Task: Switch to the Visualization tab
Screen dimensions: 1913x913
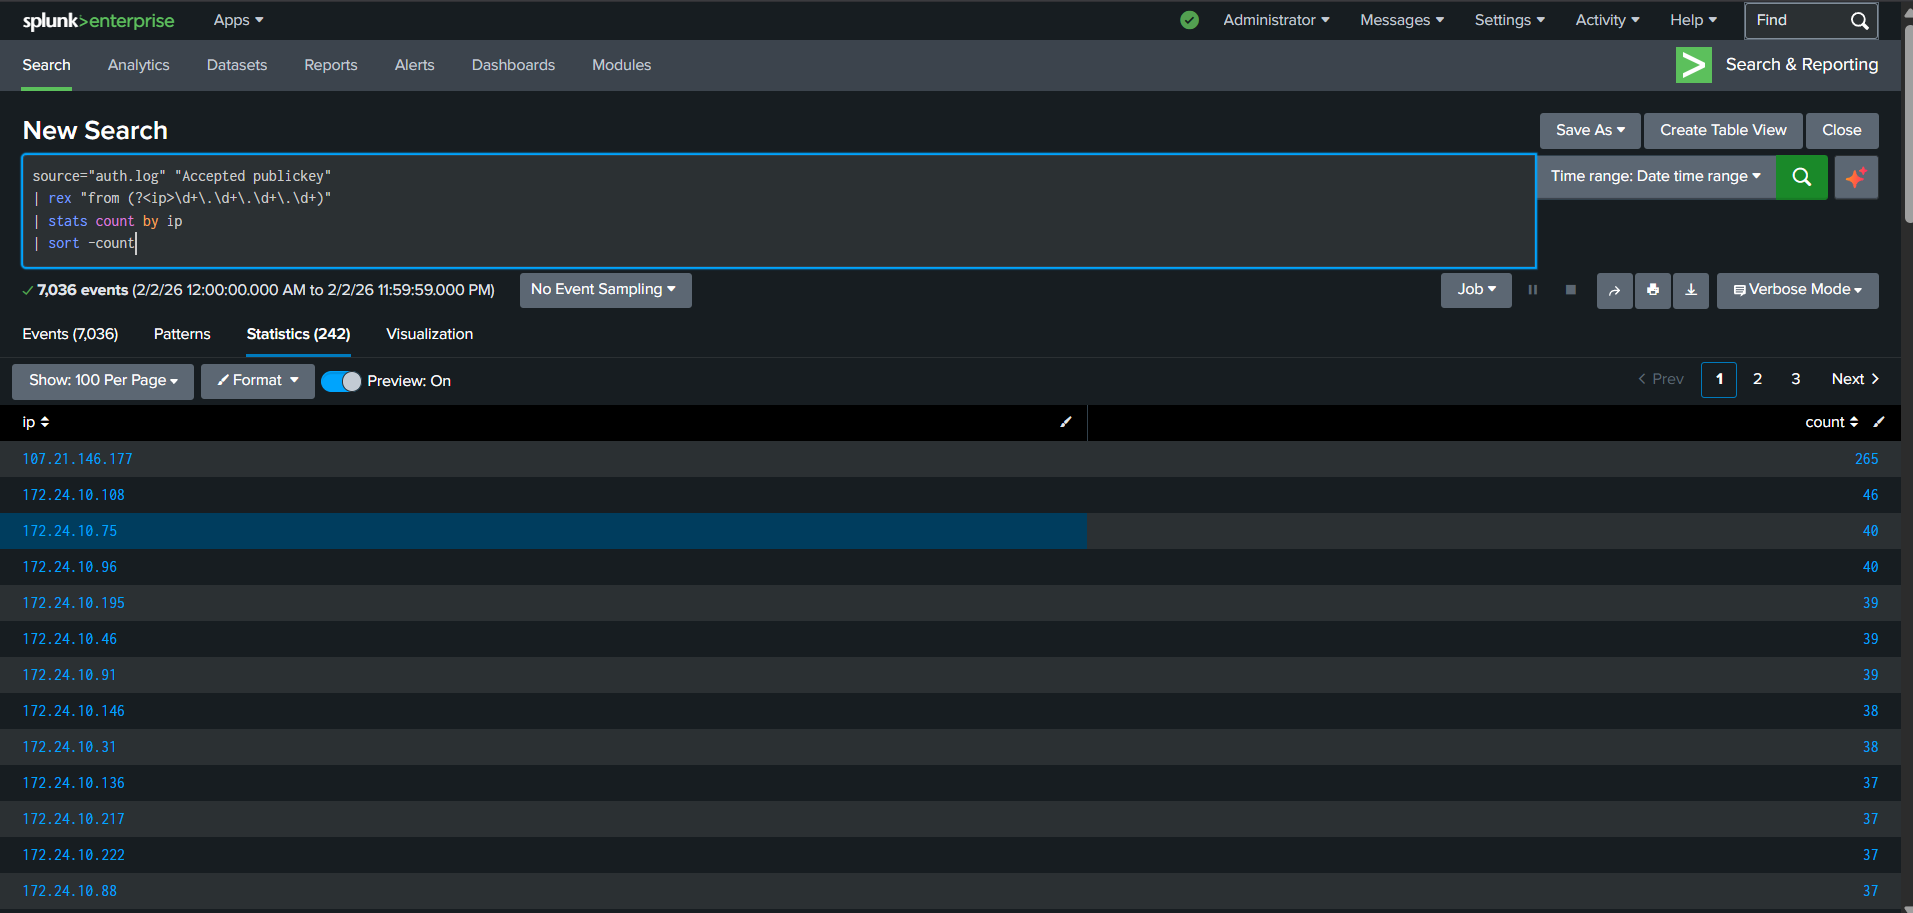Action: [x=430, y=334]
